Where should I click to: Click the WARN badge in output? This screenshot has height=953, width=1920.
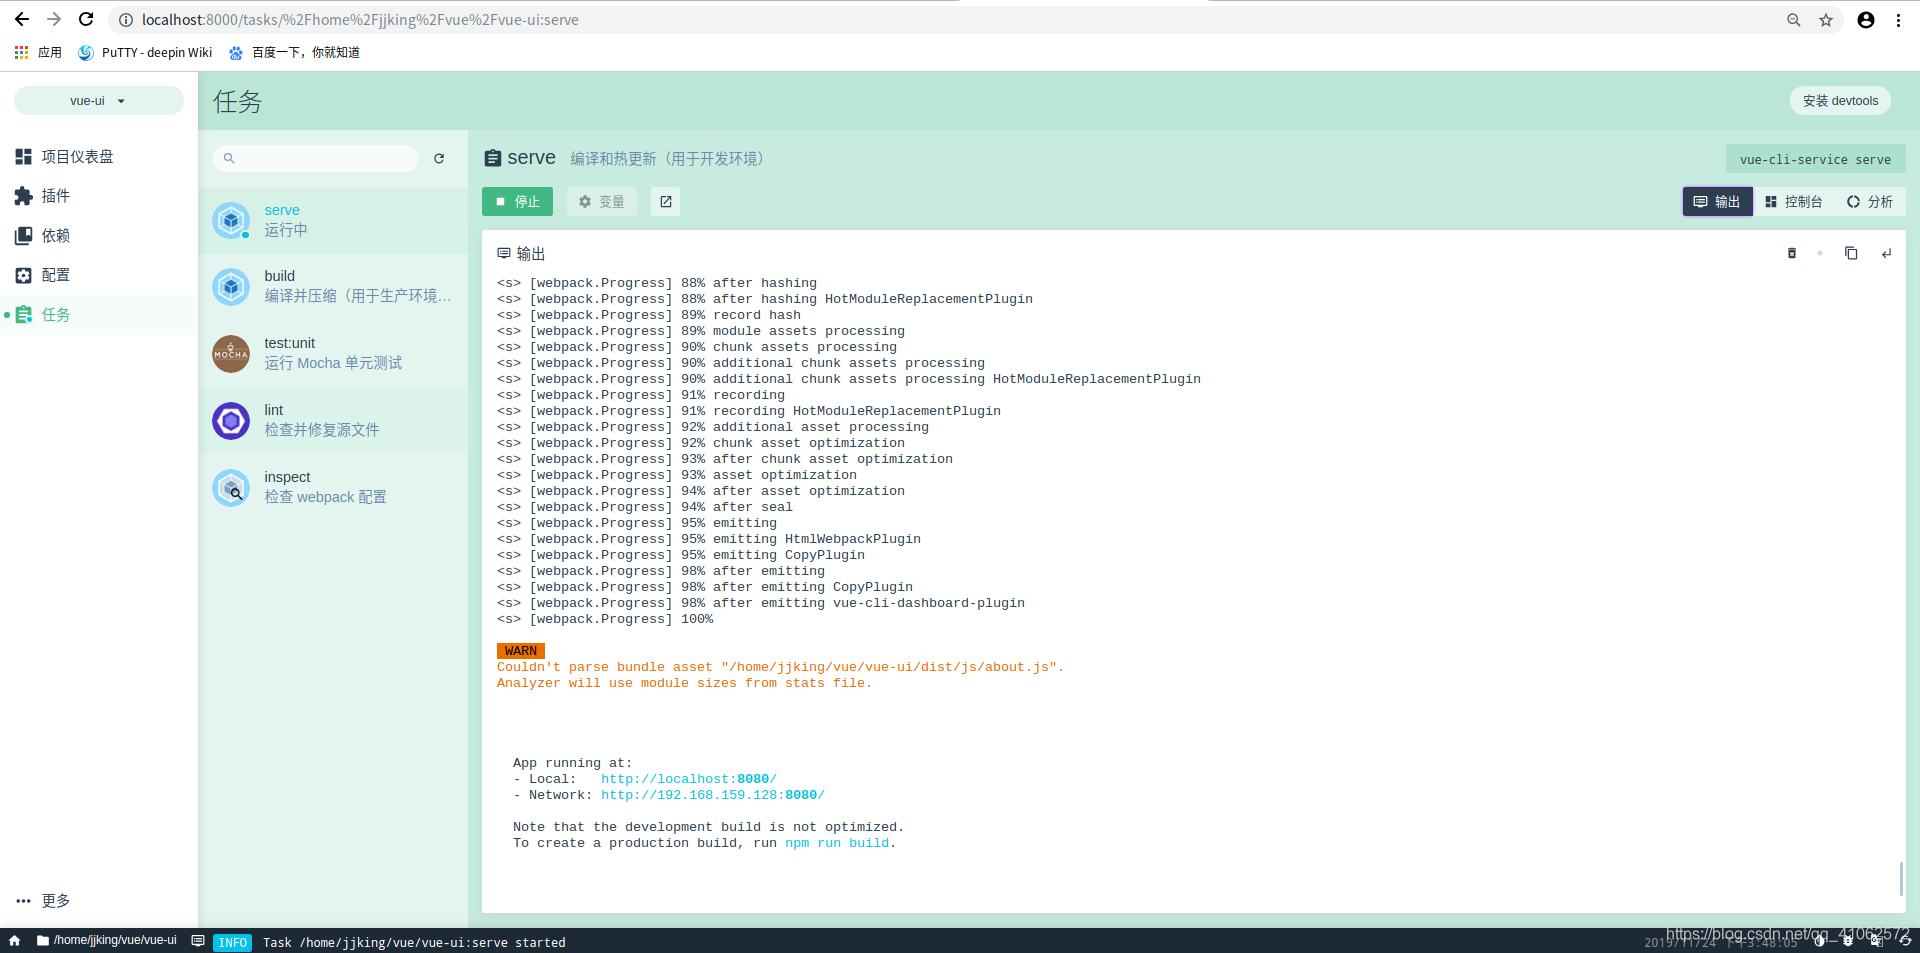(521, 651)
